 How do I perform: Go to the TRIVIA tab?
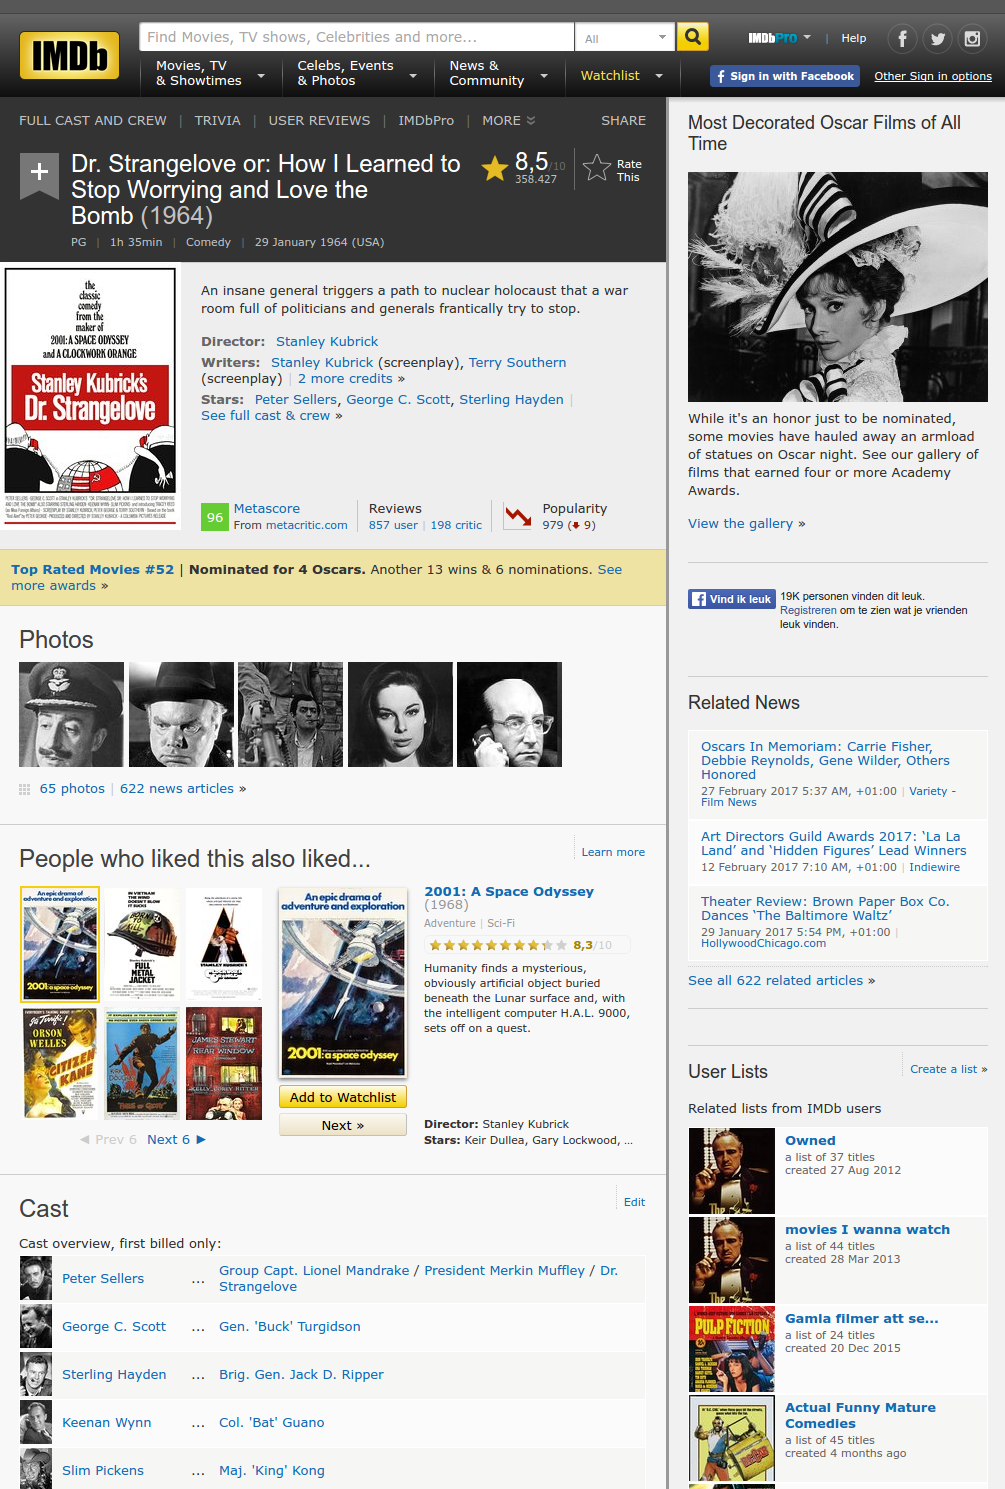(x=217, y=120)
